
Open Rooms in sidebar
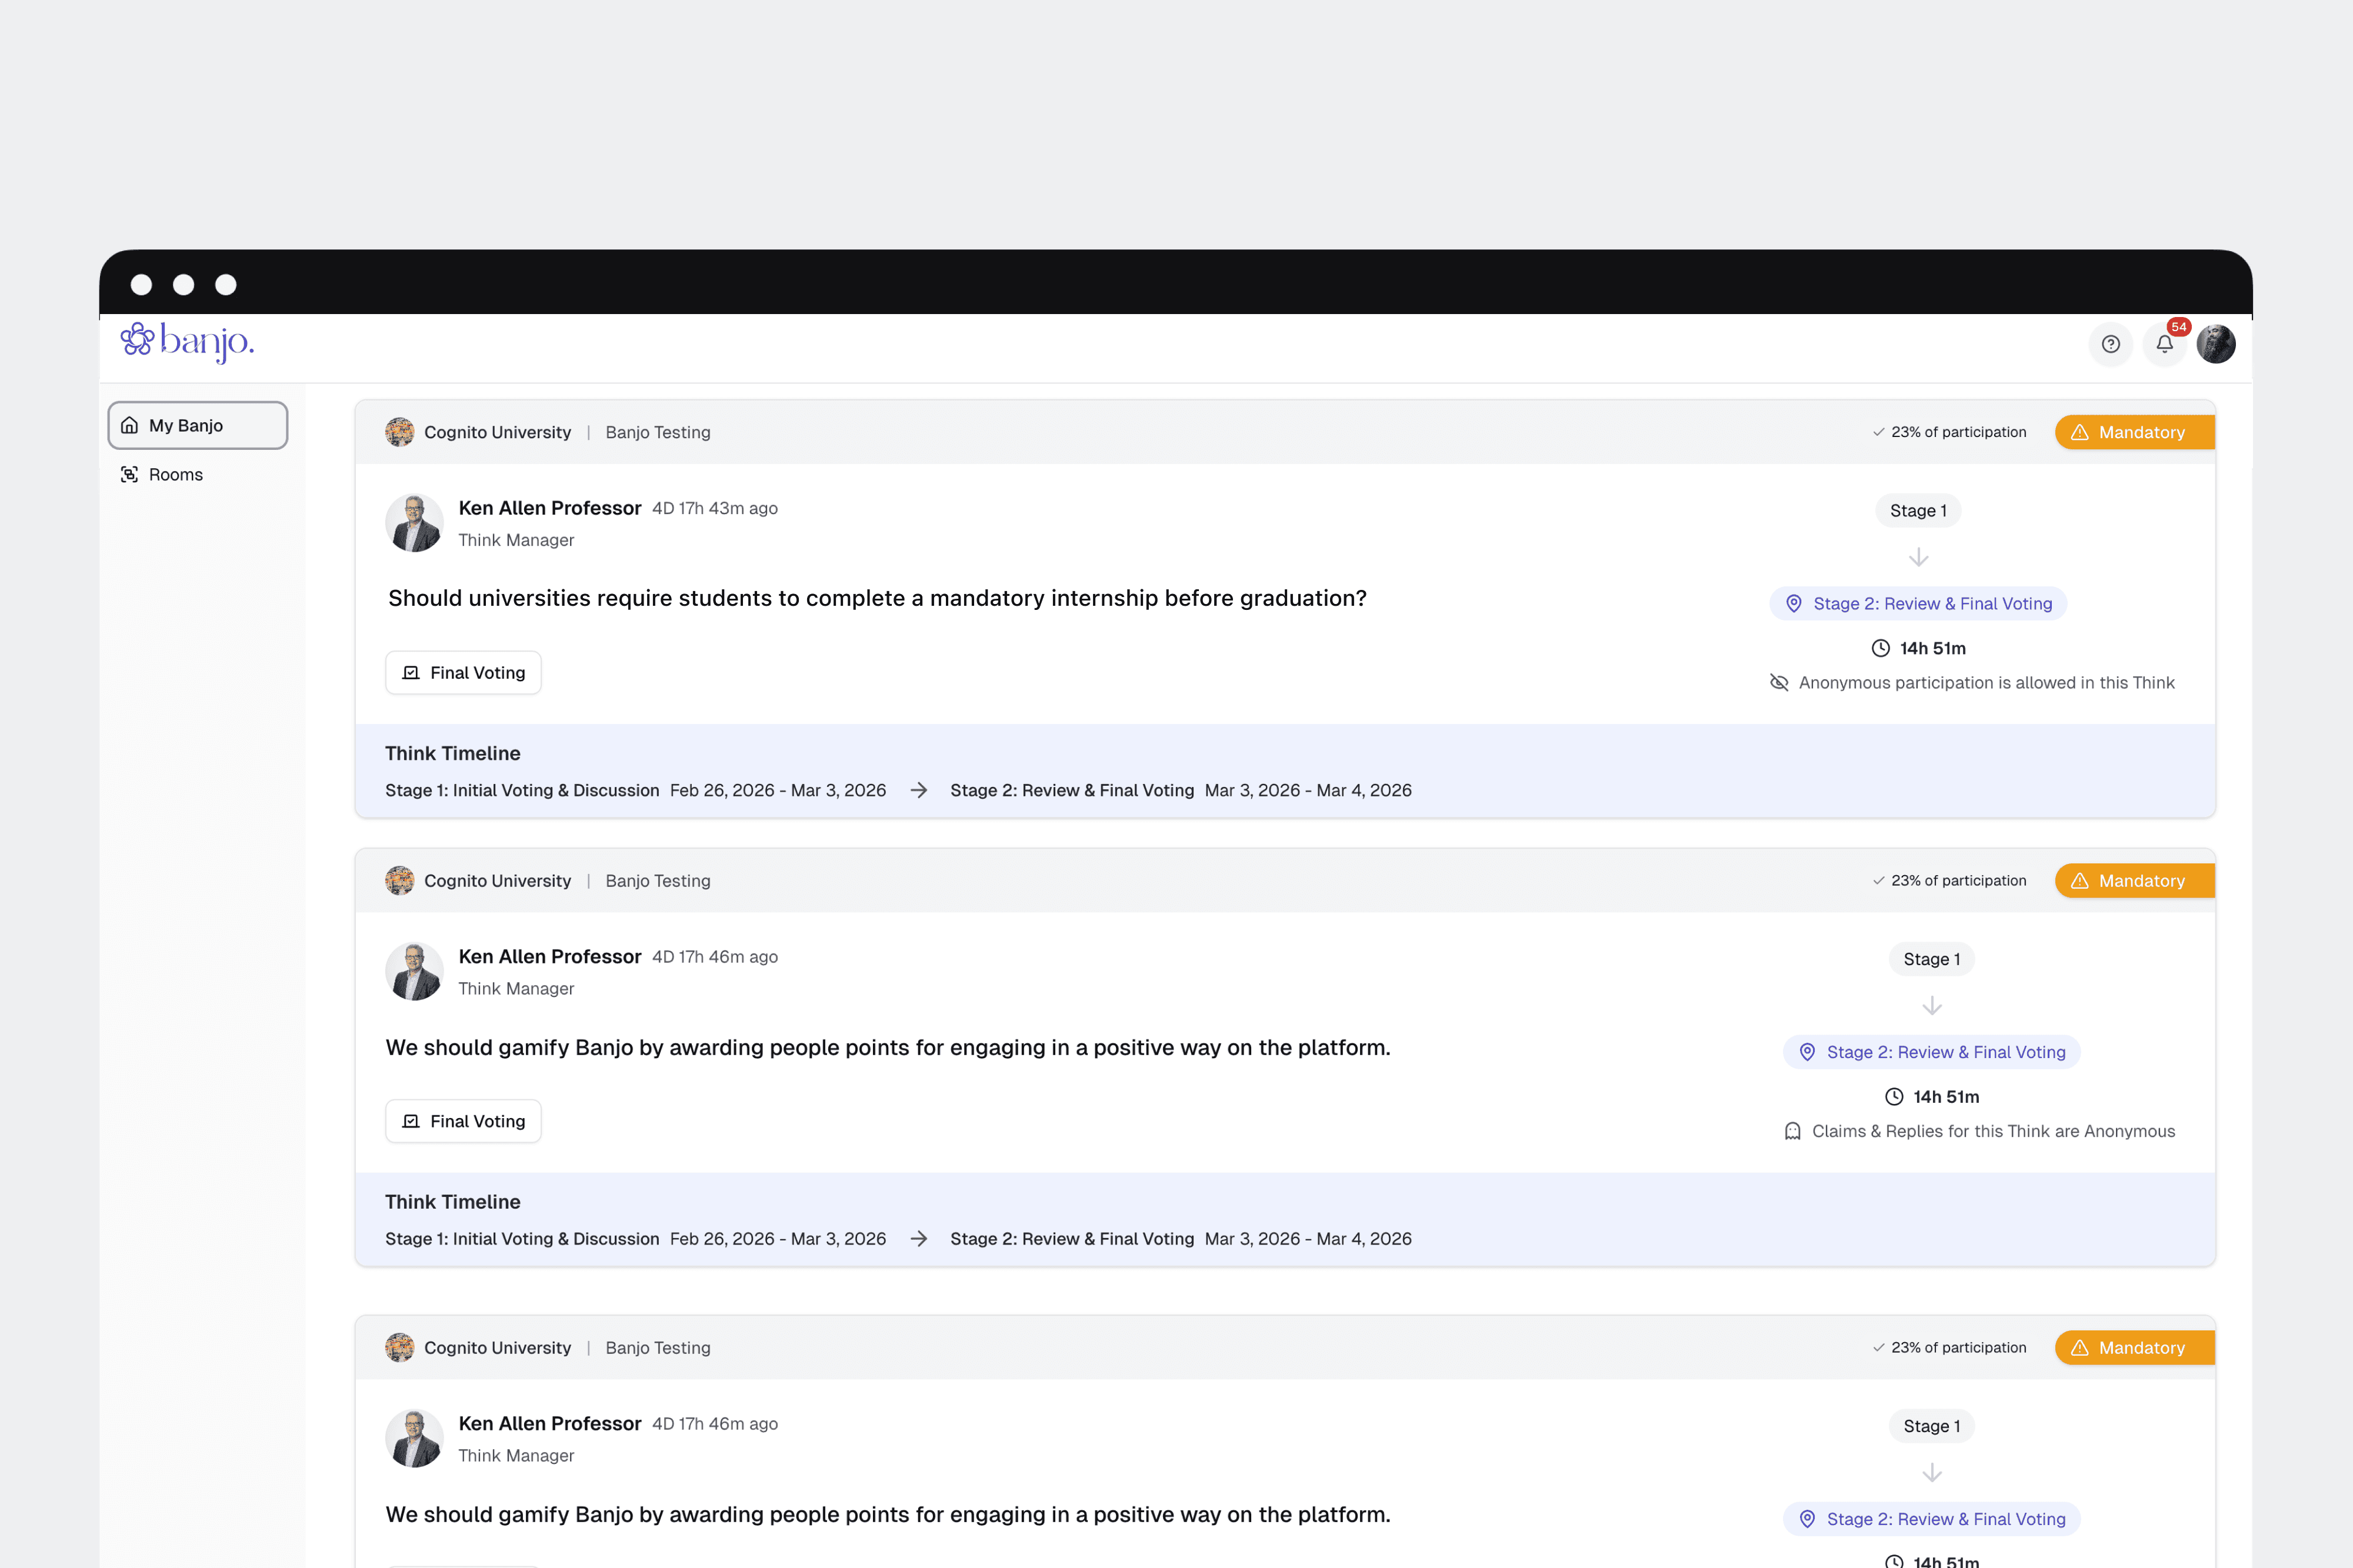(x=175, y=474)
